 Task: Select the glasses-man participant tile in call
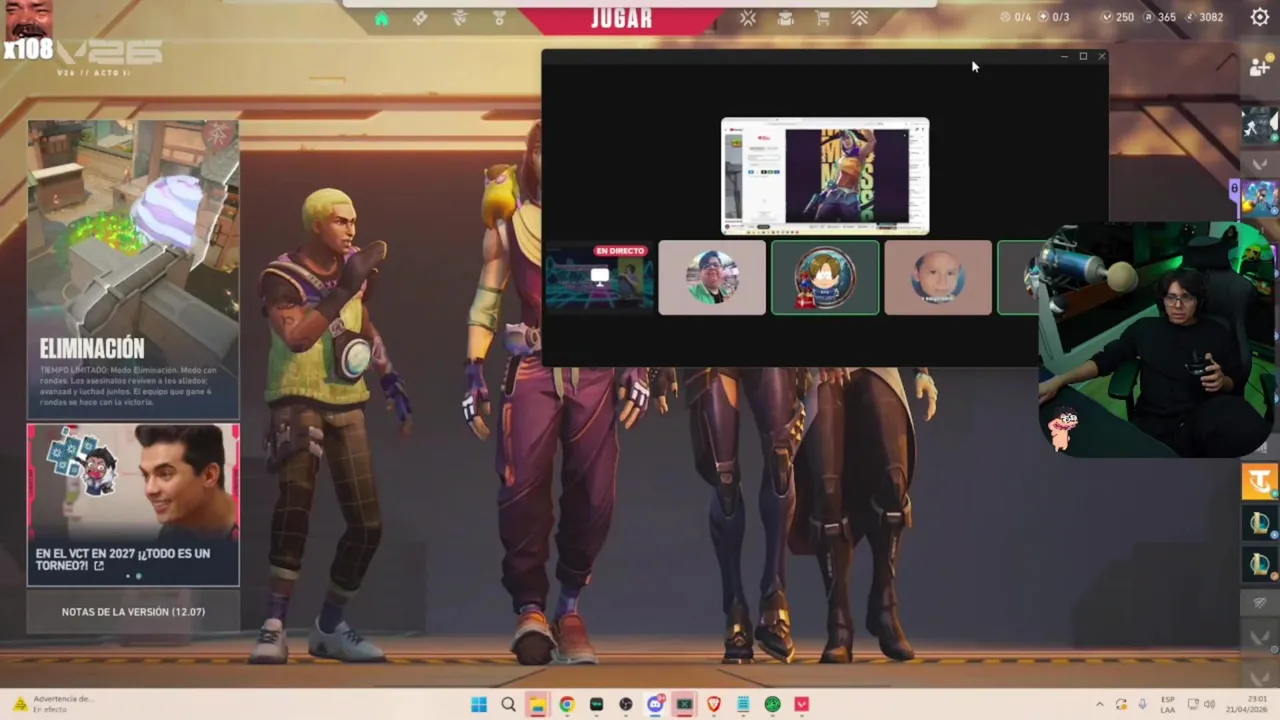click(712, 278)
